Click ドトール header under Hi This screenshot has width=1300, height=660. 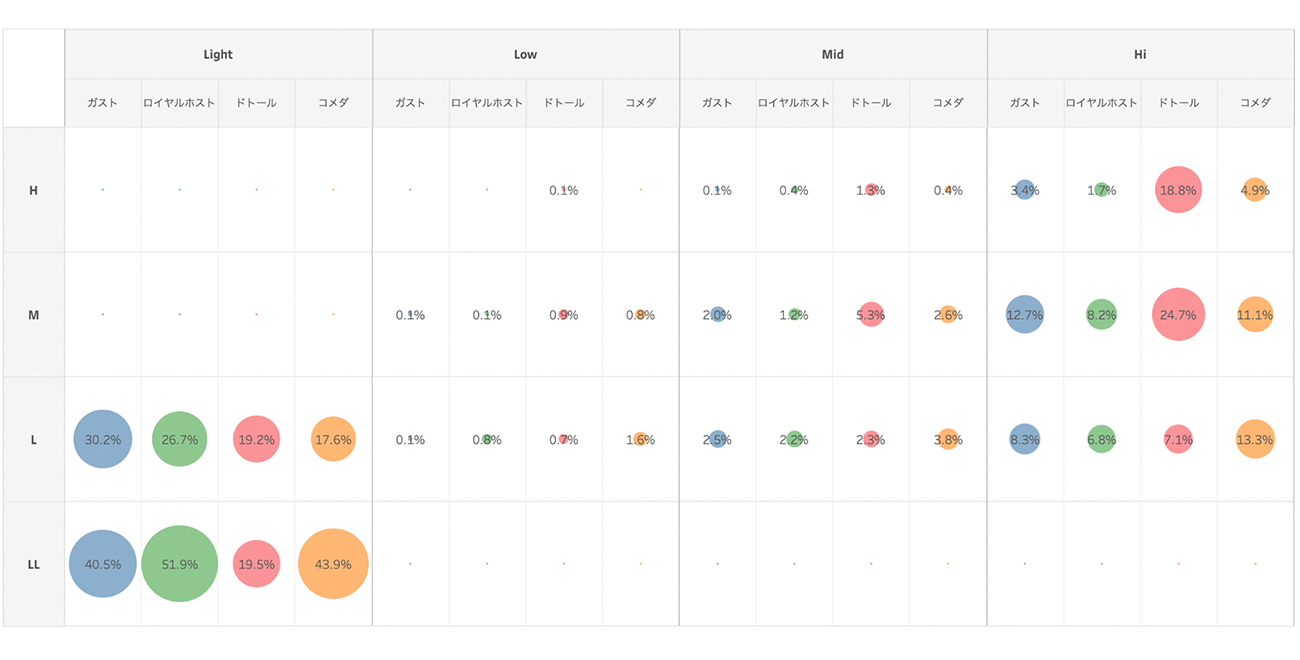1178,103
